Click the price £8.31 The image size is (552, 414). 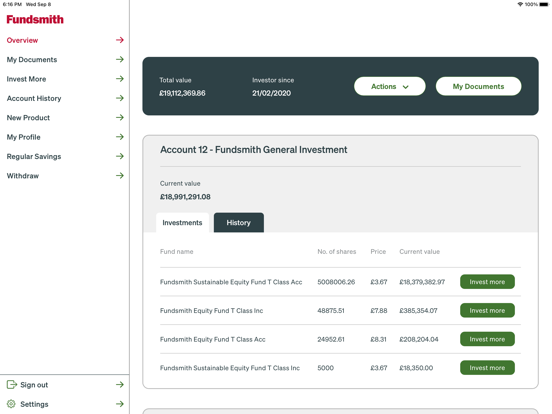click(378, 339)
